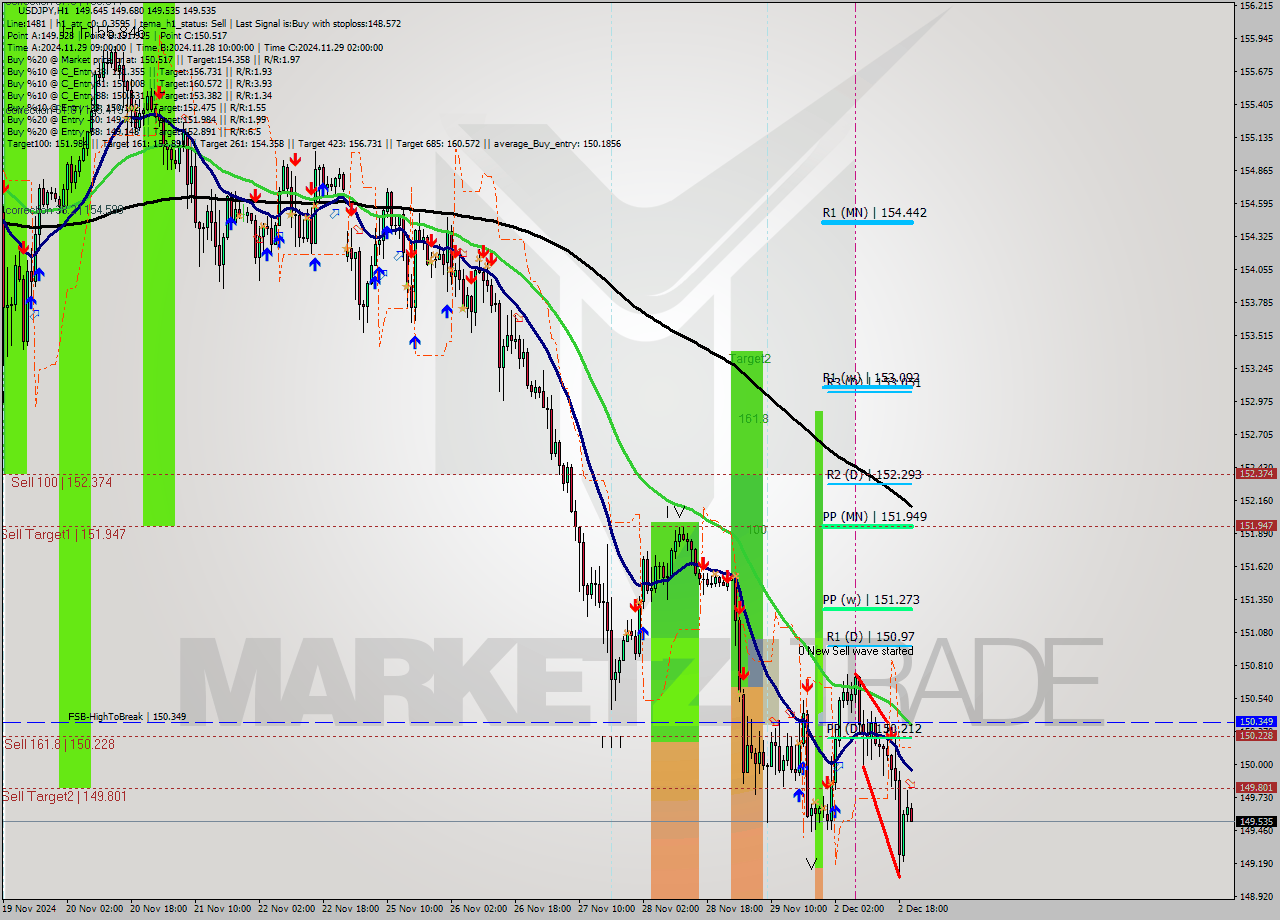
Task: Select the Sell Target1 | 151.947 label
Action: [63, 534]
